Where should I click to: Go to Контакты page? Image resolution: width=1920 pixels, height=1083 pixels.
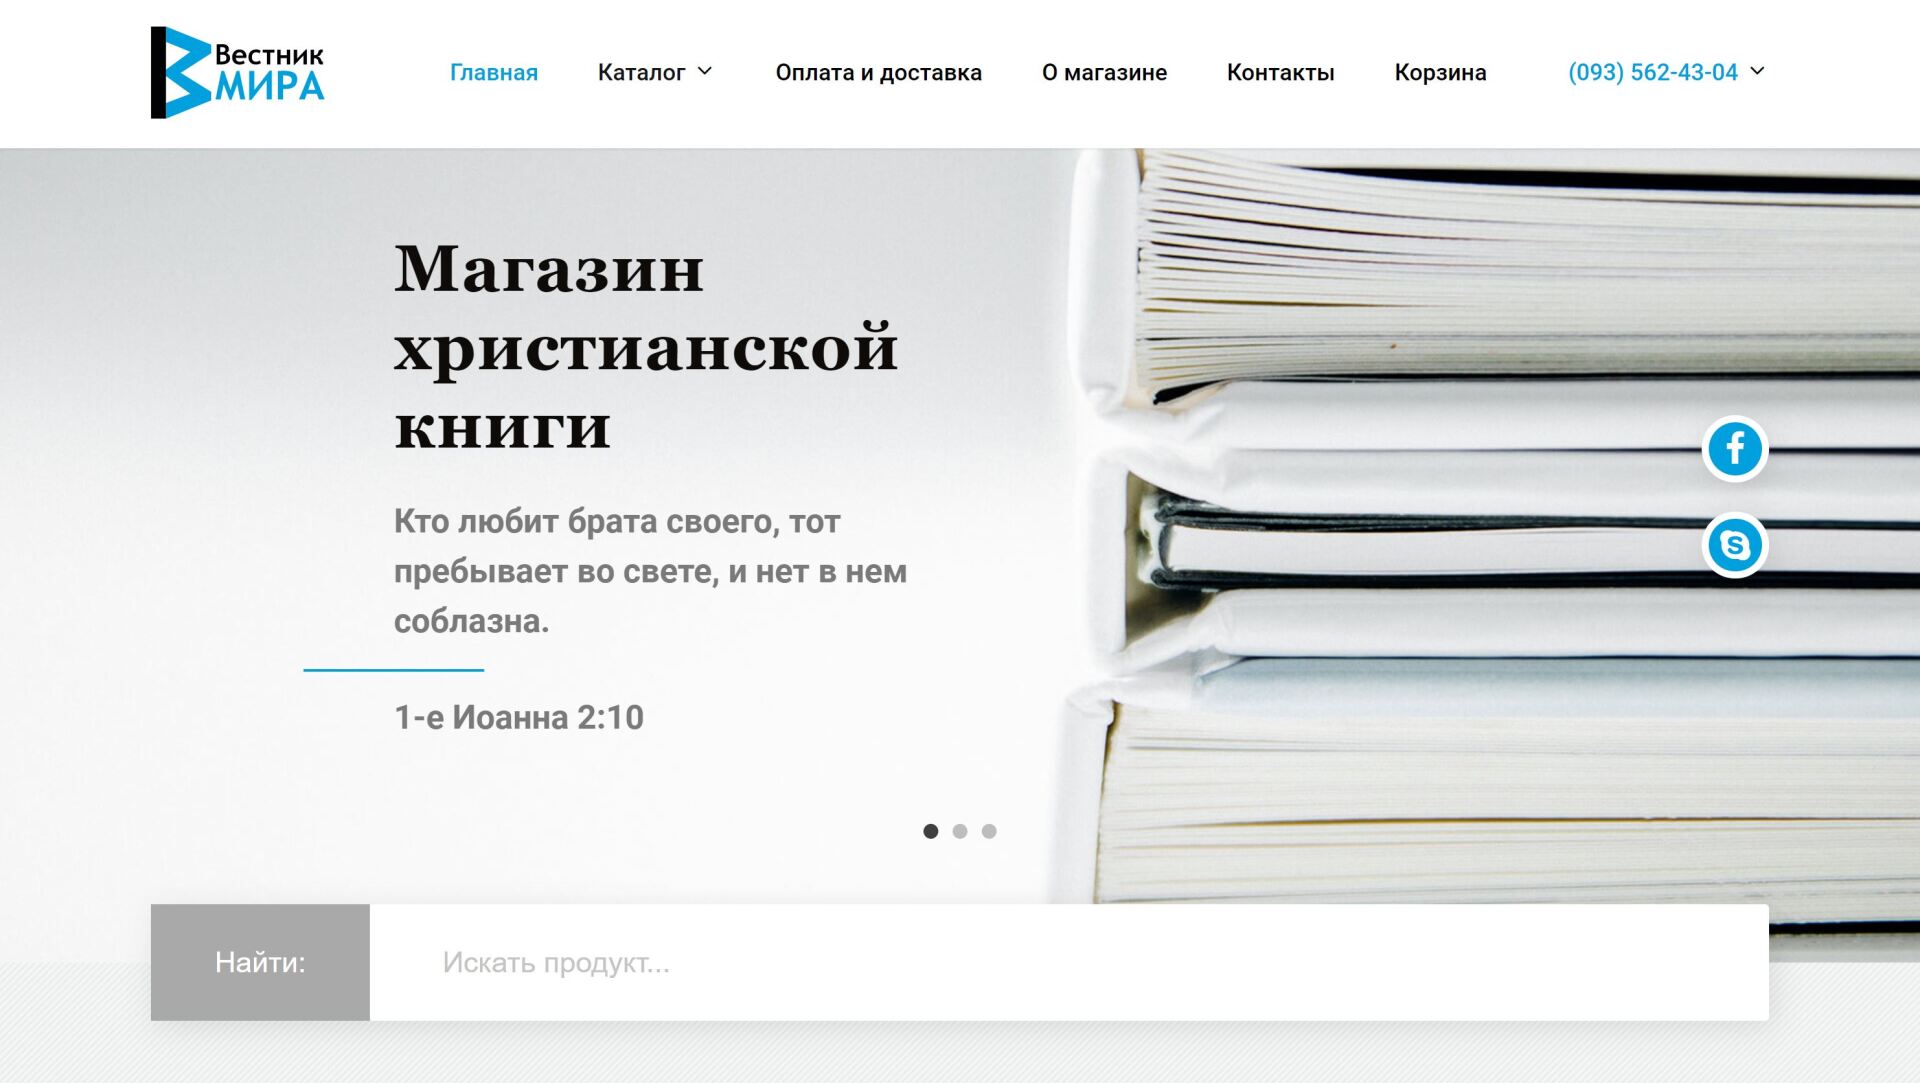pos(1281,72)
